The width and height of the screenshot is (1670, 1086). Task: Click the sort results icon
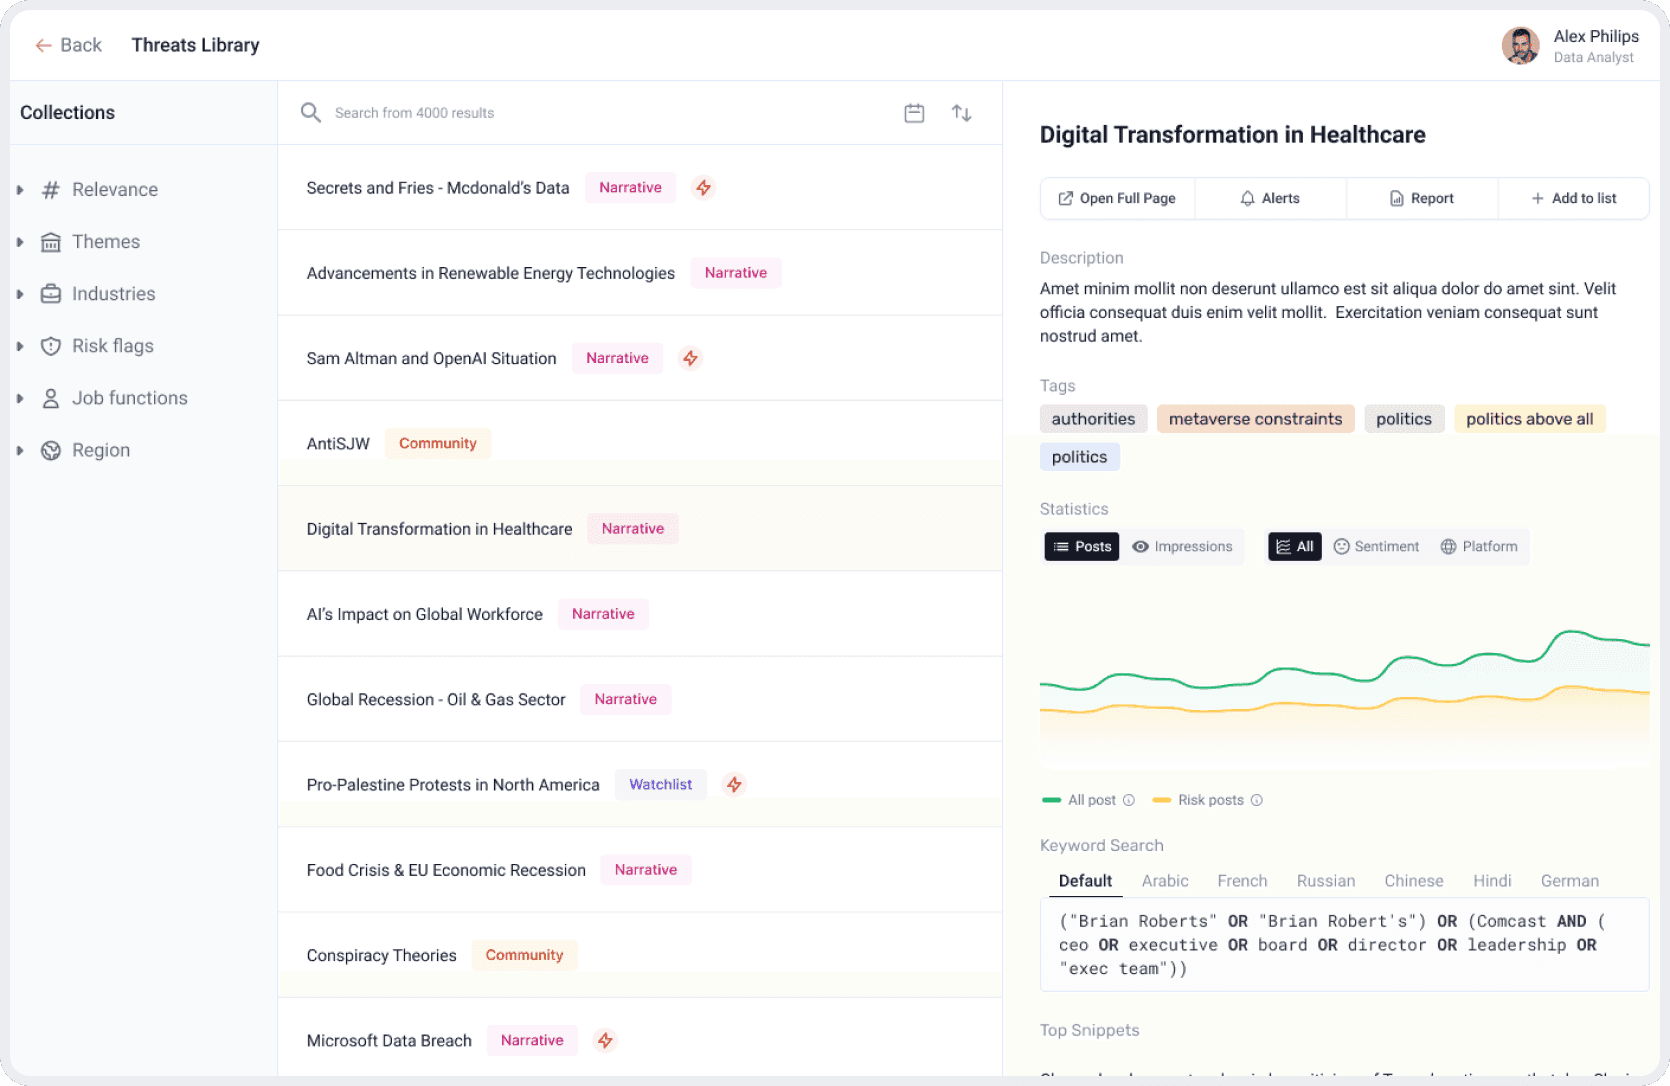point(961,112)
